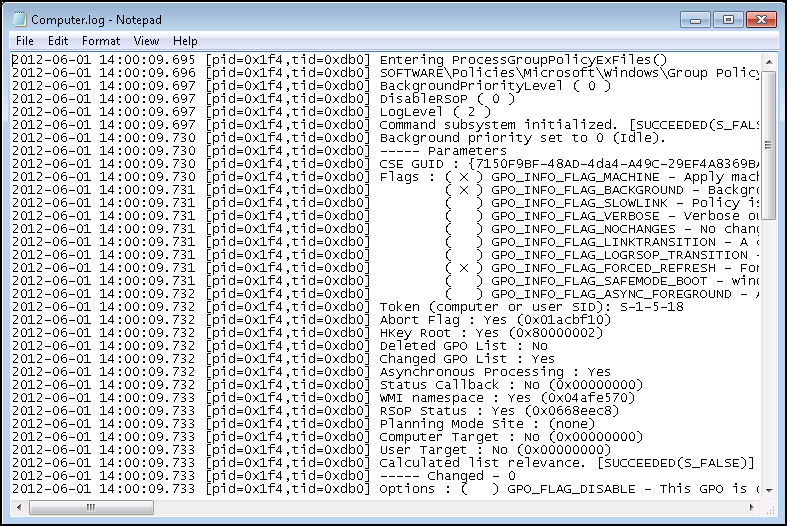787x526 pixels.
Task: Click the horizontal scrollbar left arrow
Action: [19, 507]
